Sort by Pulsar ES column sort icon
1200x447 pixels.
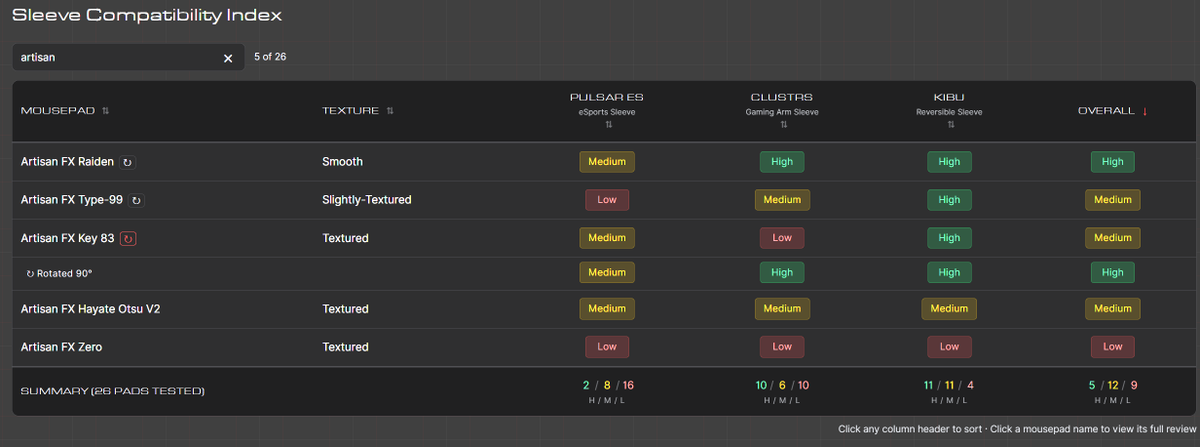[607, 125]
